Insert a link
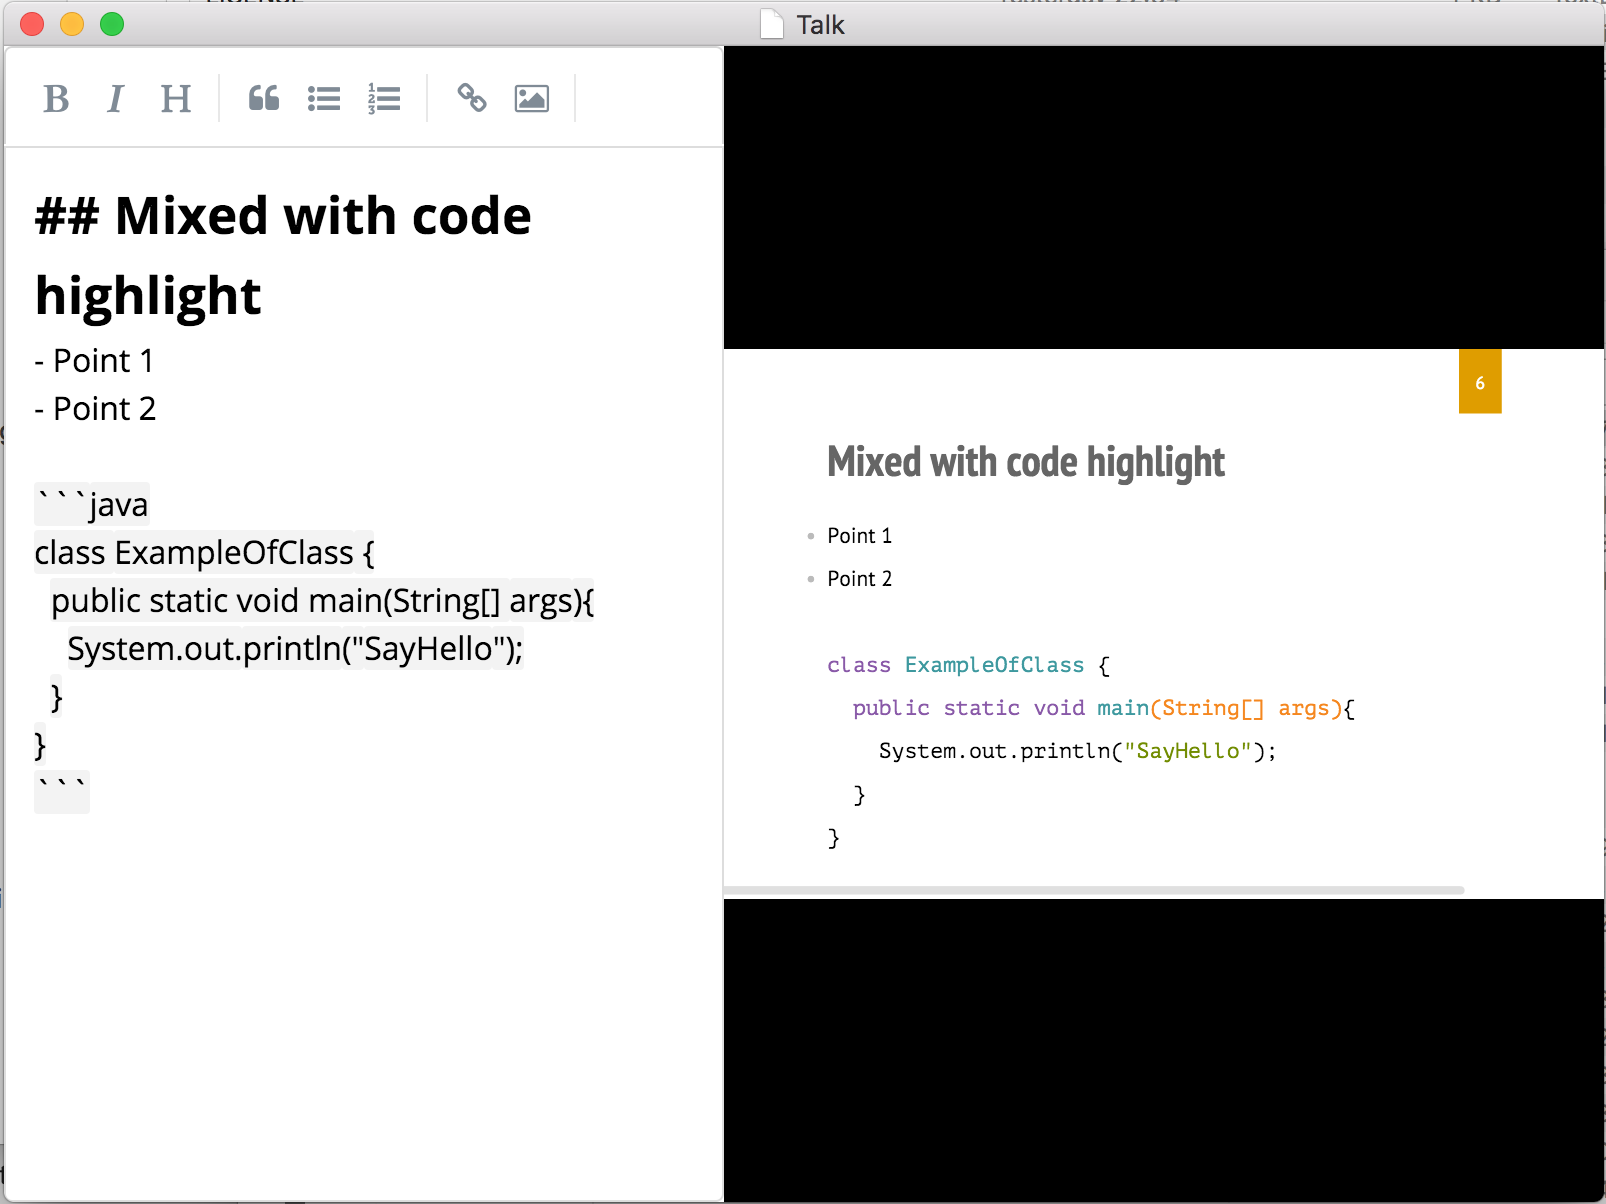 point(472,98)
